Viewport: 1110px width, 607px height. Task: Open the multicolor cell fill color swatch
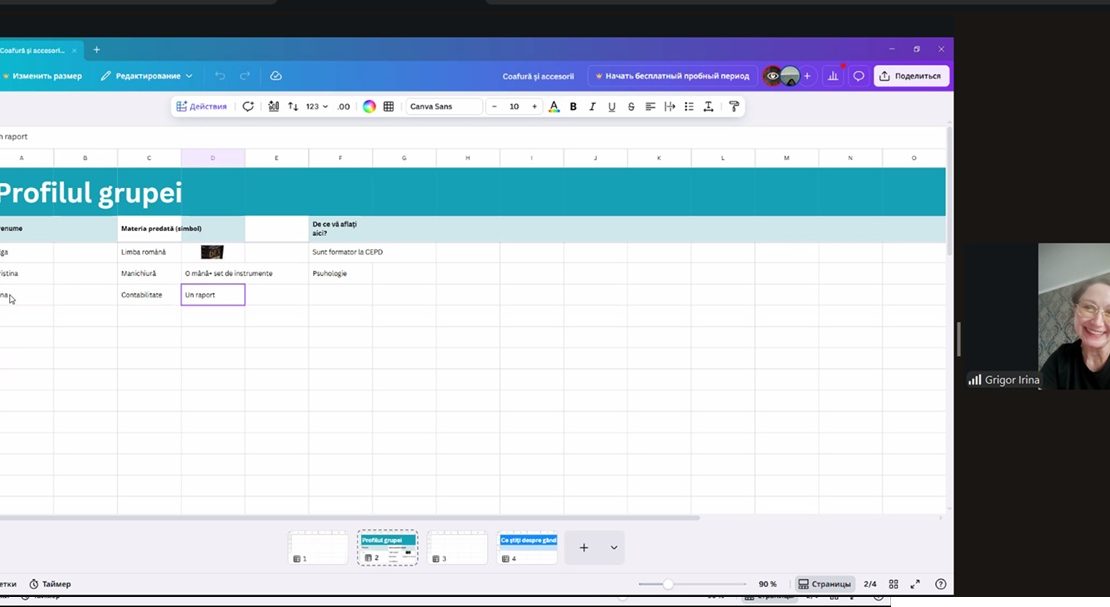coord(369,106)
